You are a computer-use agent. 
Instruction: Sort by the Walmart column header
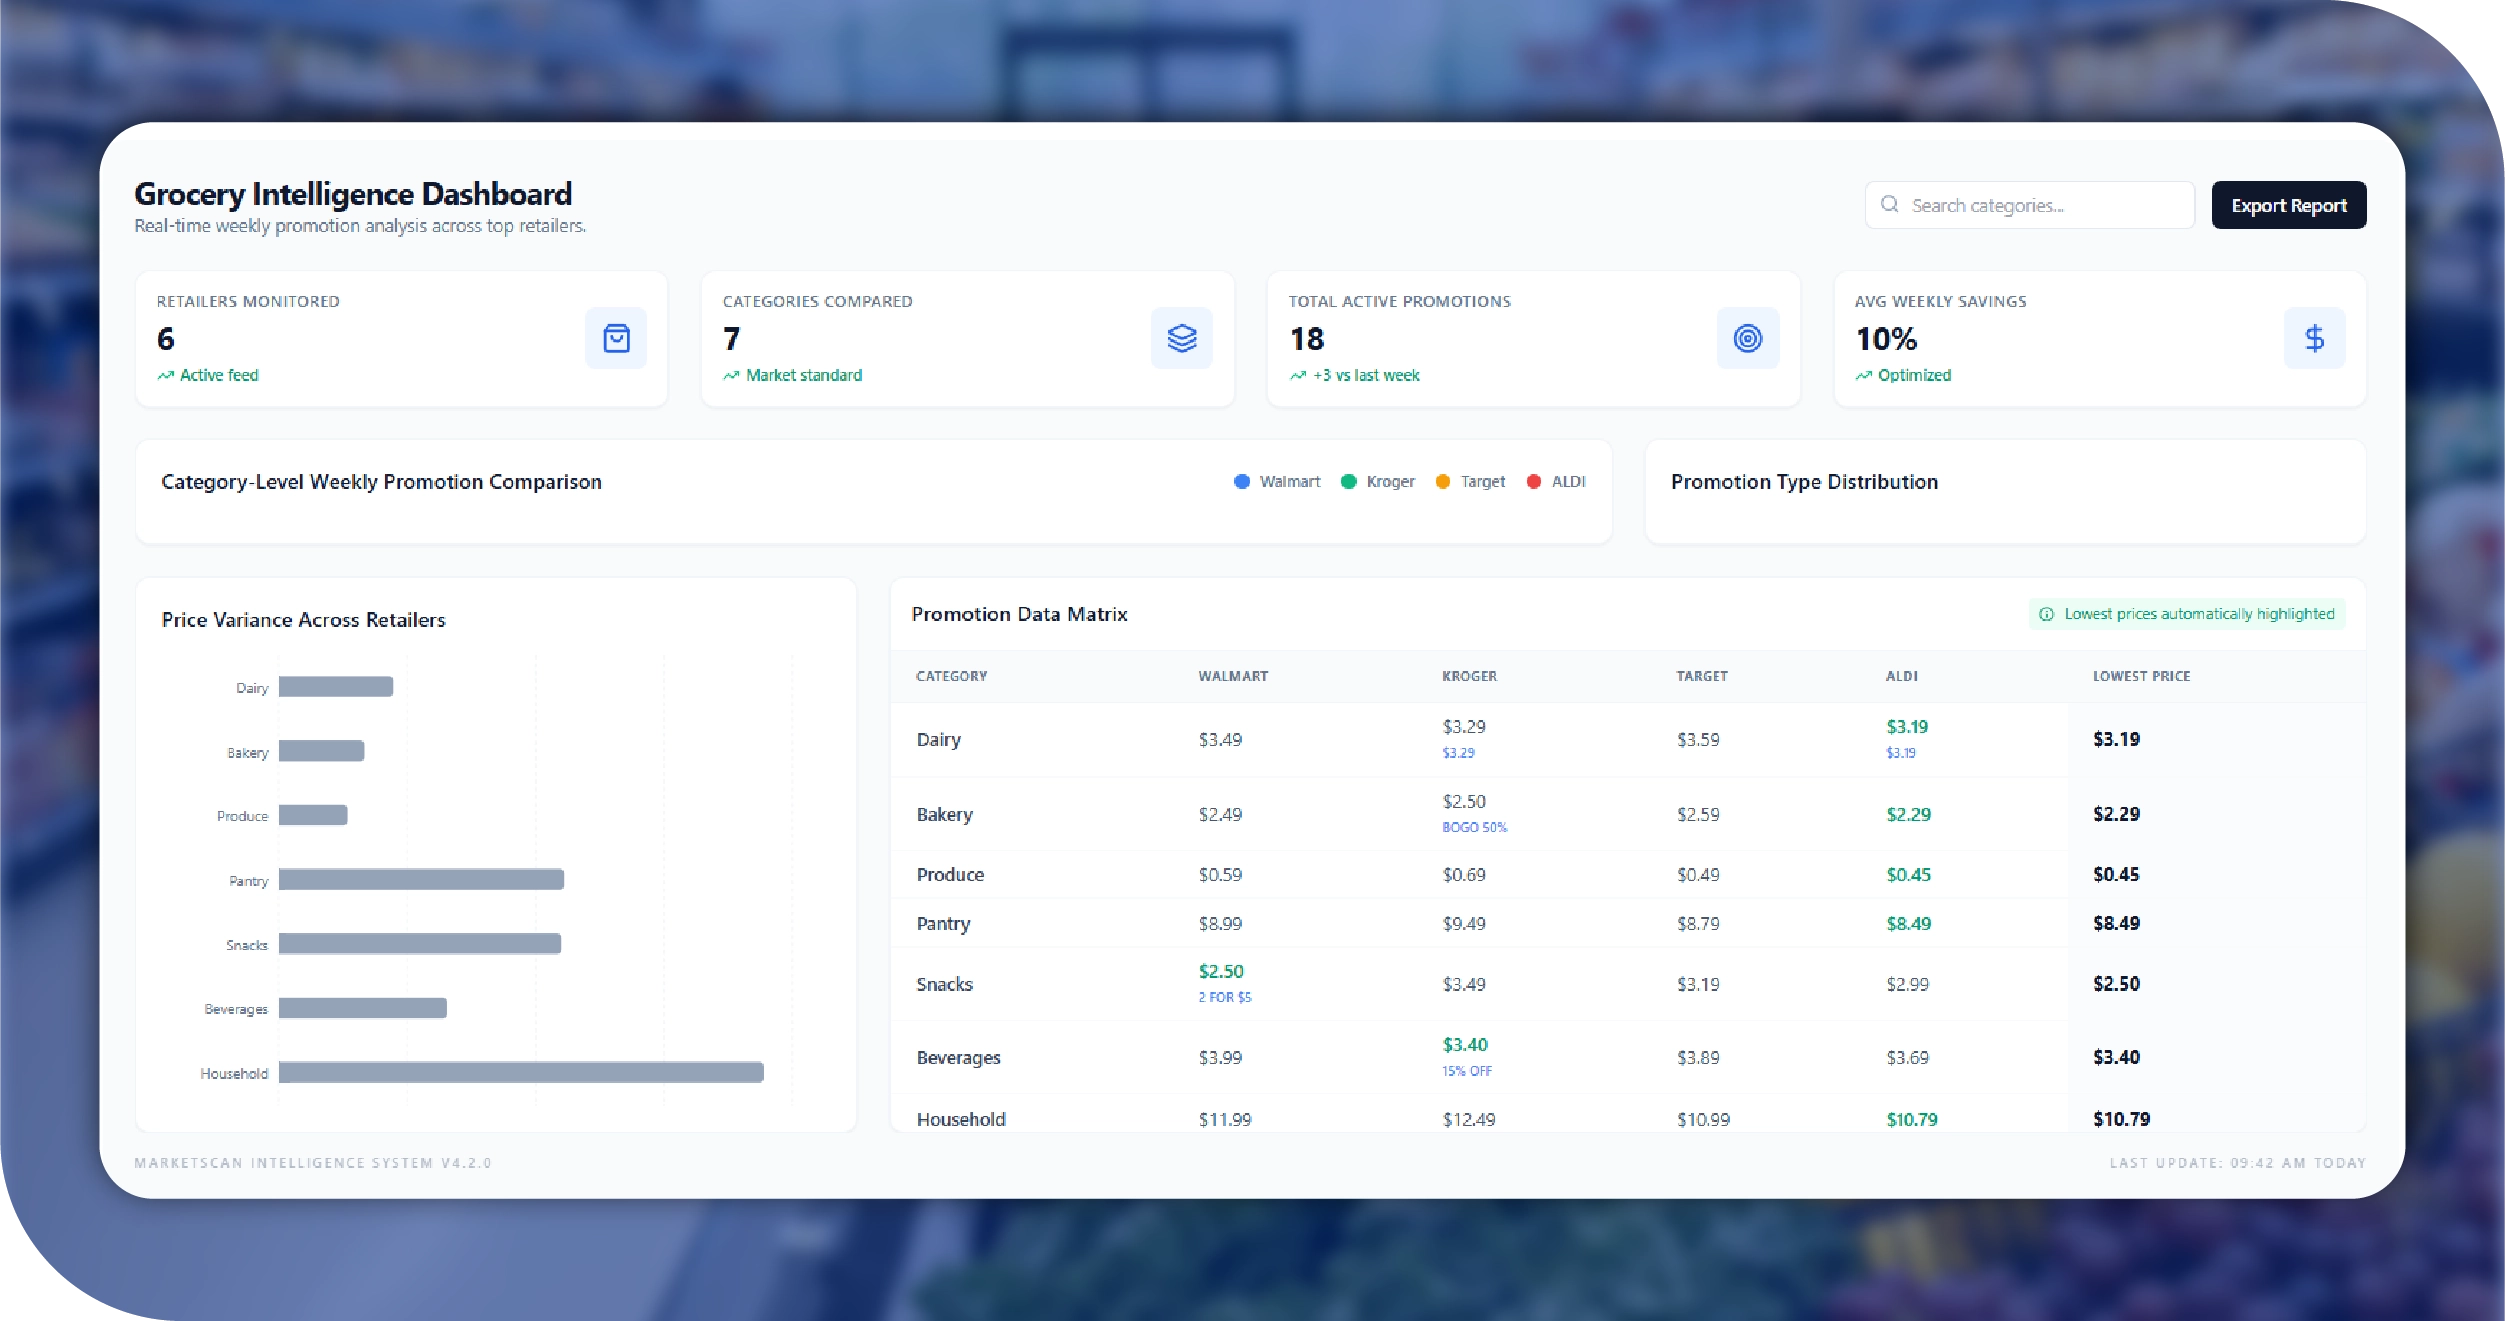[x=1232, y=677]
